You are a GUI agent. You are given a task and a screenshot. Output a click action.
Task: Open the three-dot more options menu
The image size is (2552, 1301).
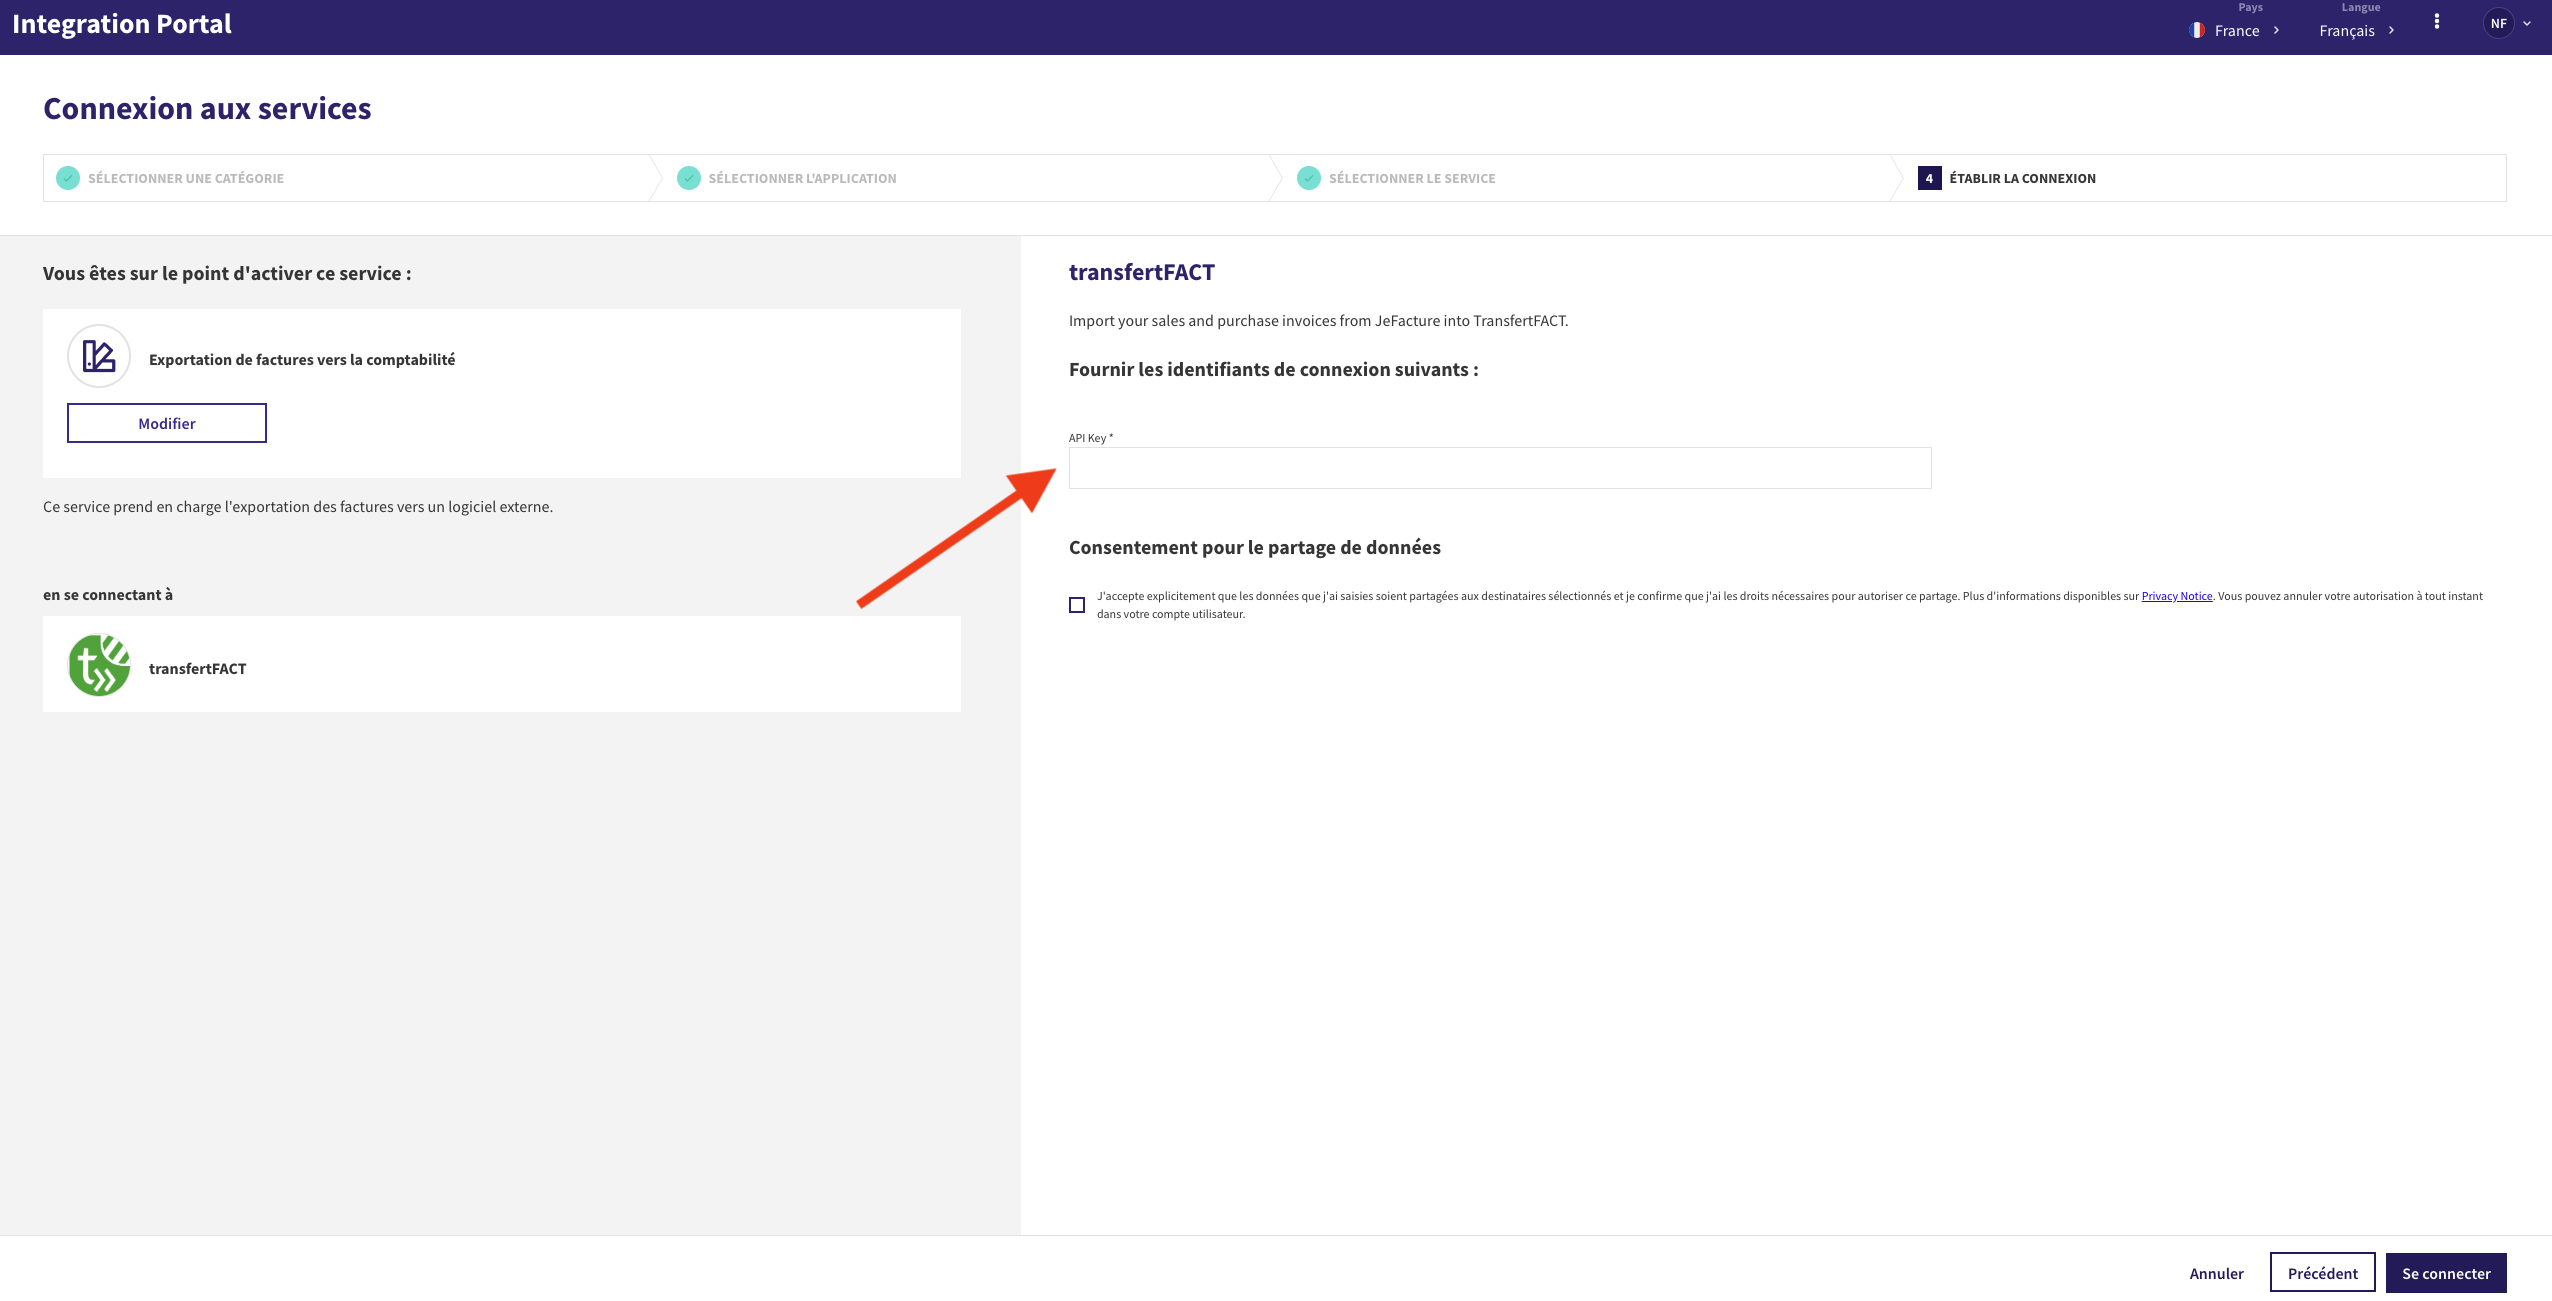pyautogui.click(x=2436, y=22)
